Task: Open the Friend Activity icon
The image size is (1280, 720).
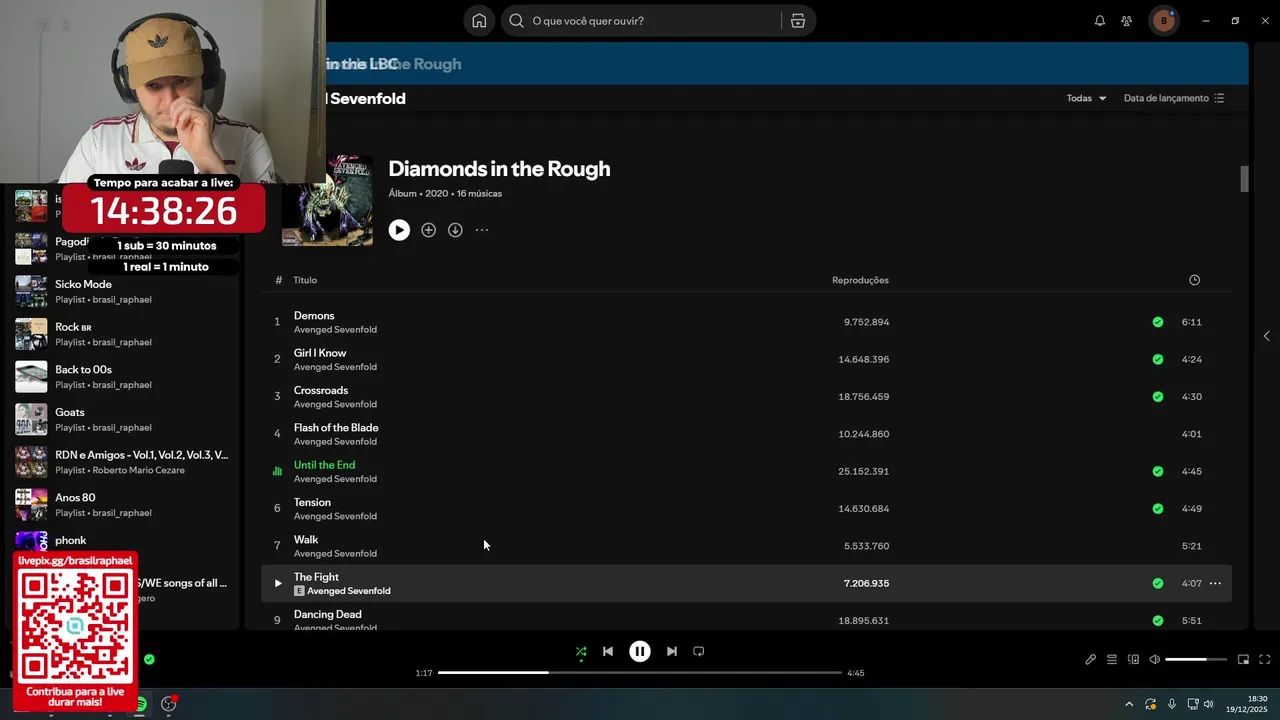Action: [1127, 21]
